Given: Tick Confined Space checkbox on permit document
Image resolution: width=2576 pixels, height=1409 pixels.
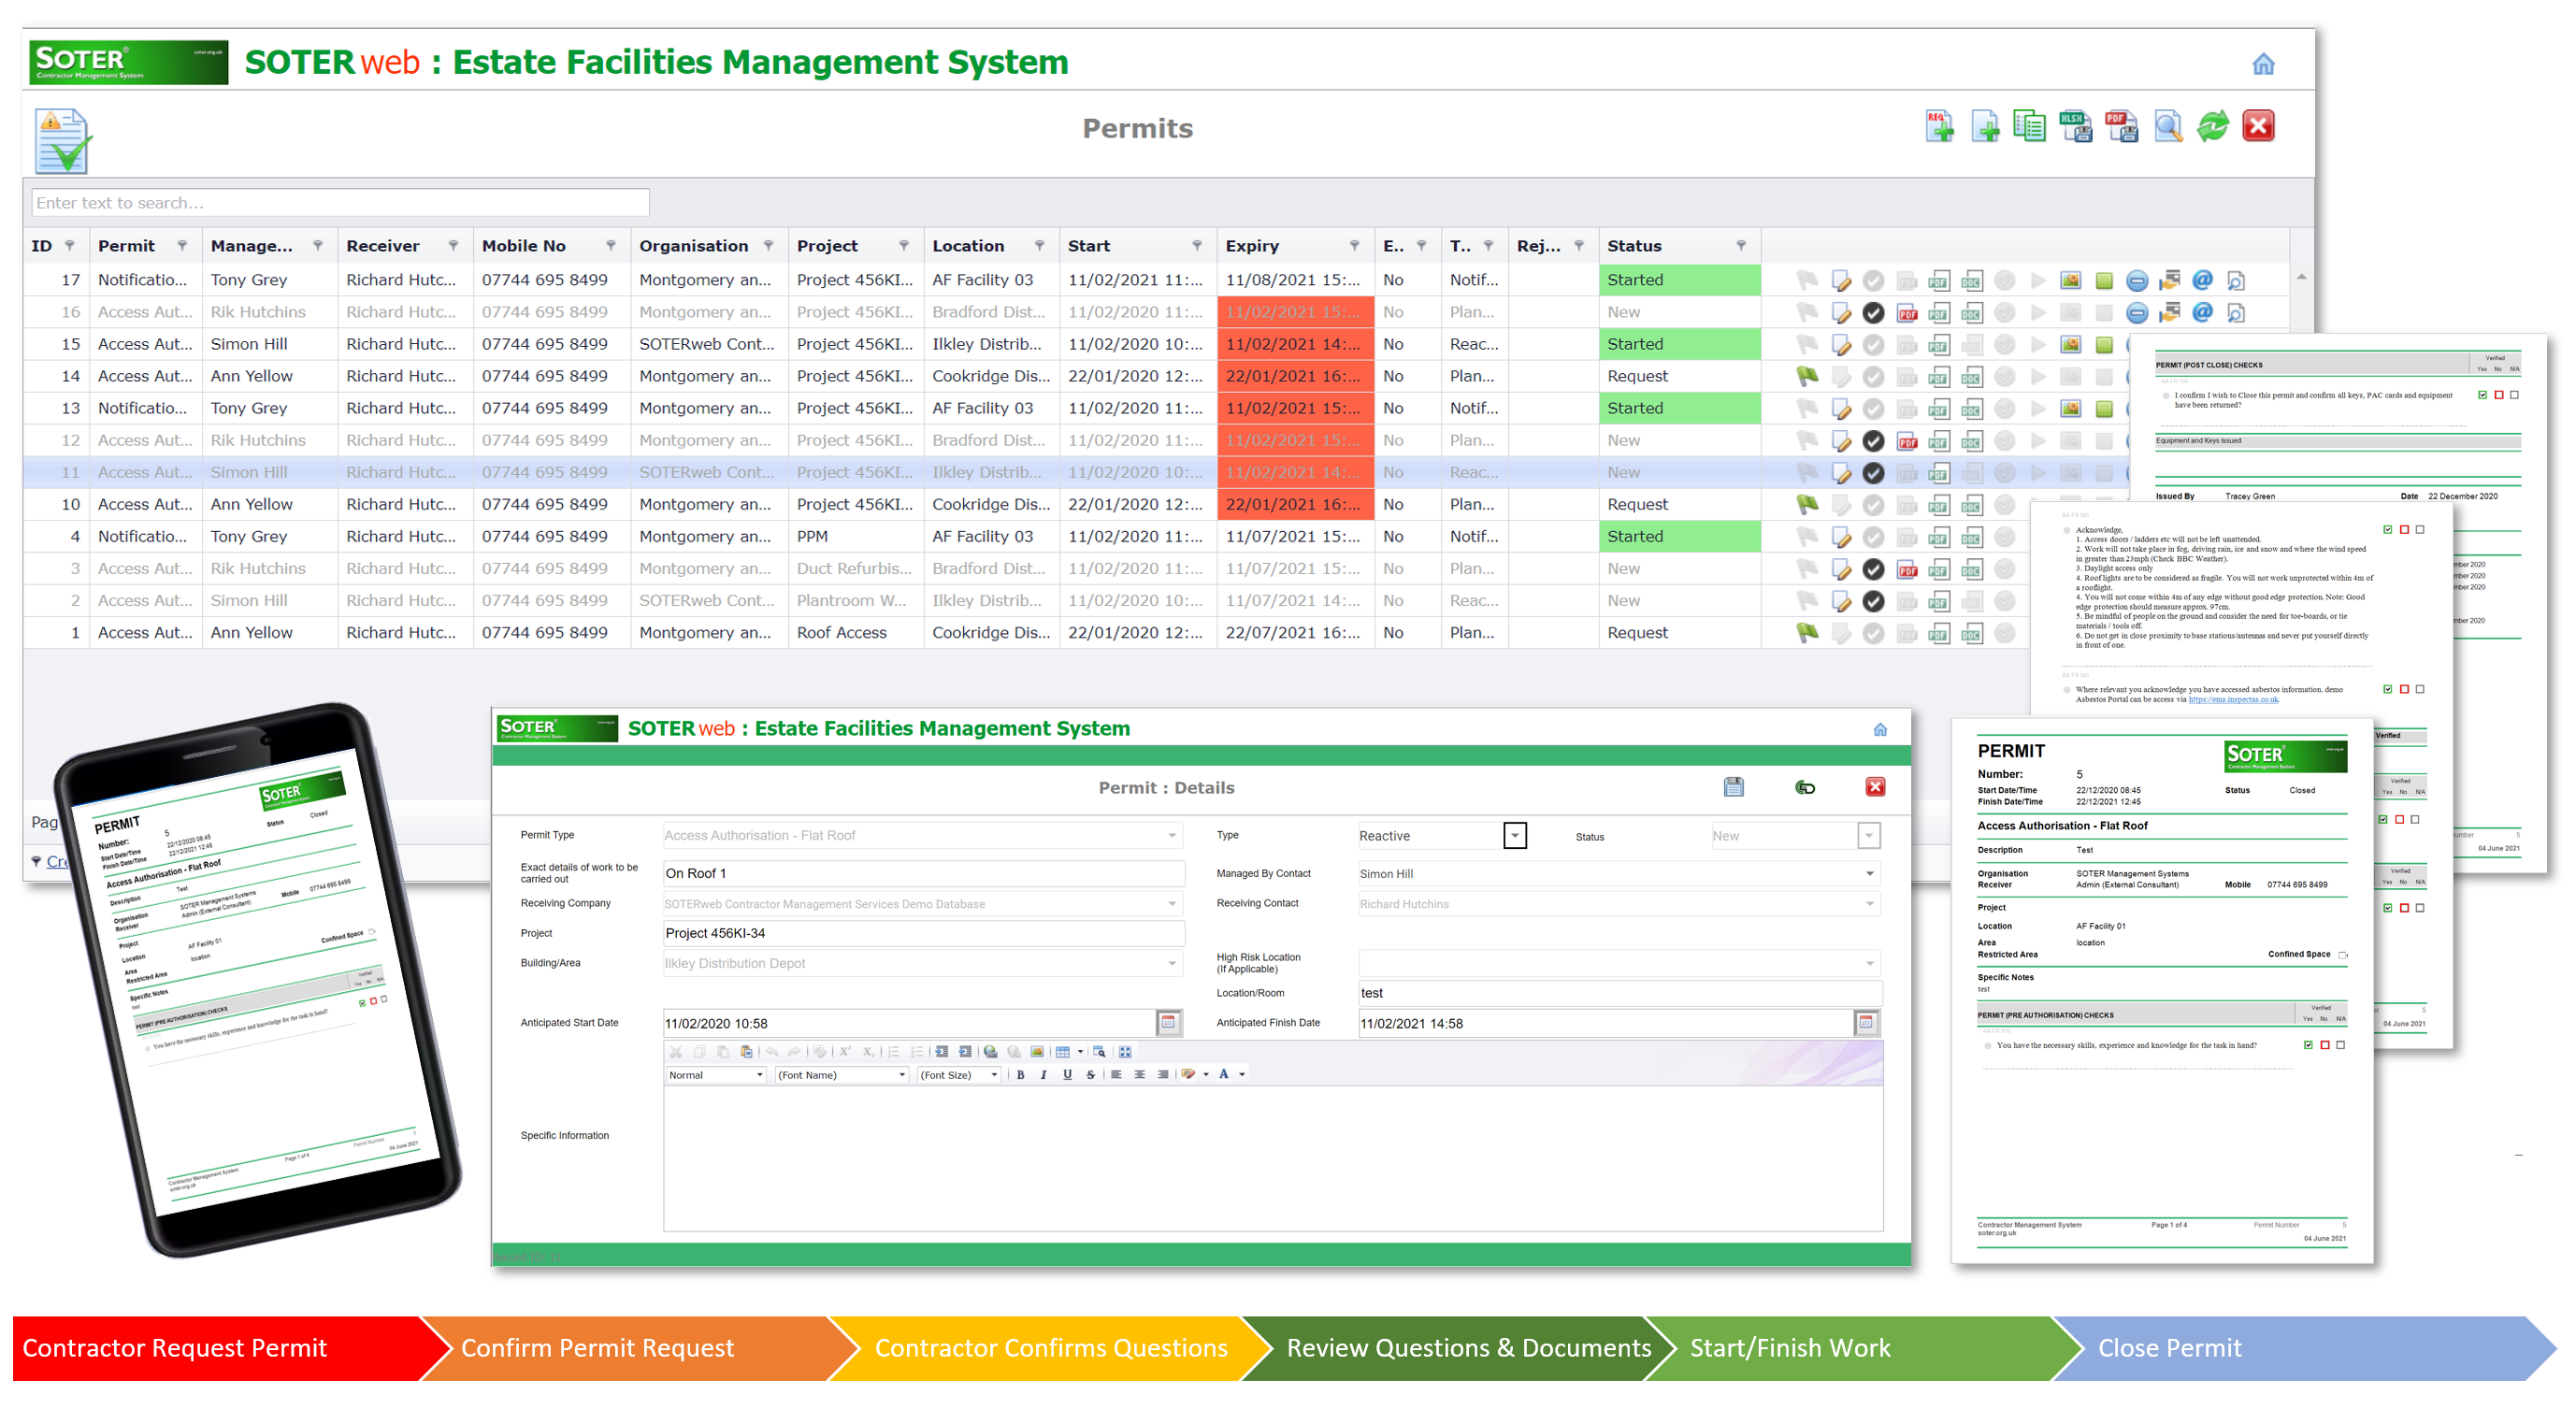Looking at the screenshot, I should click(x=2343, y=954).
